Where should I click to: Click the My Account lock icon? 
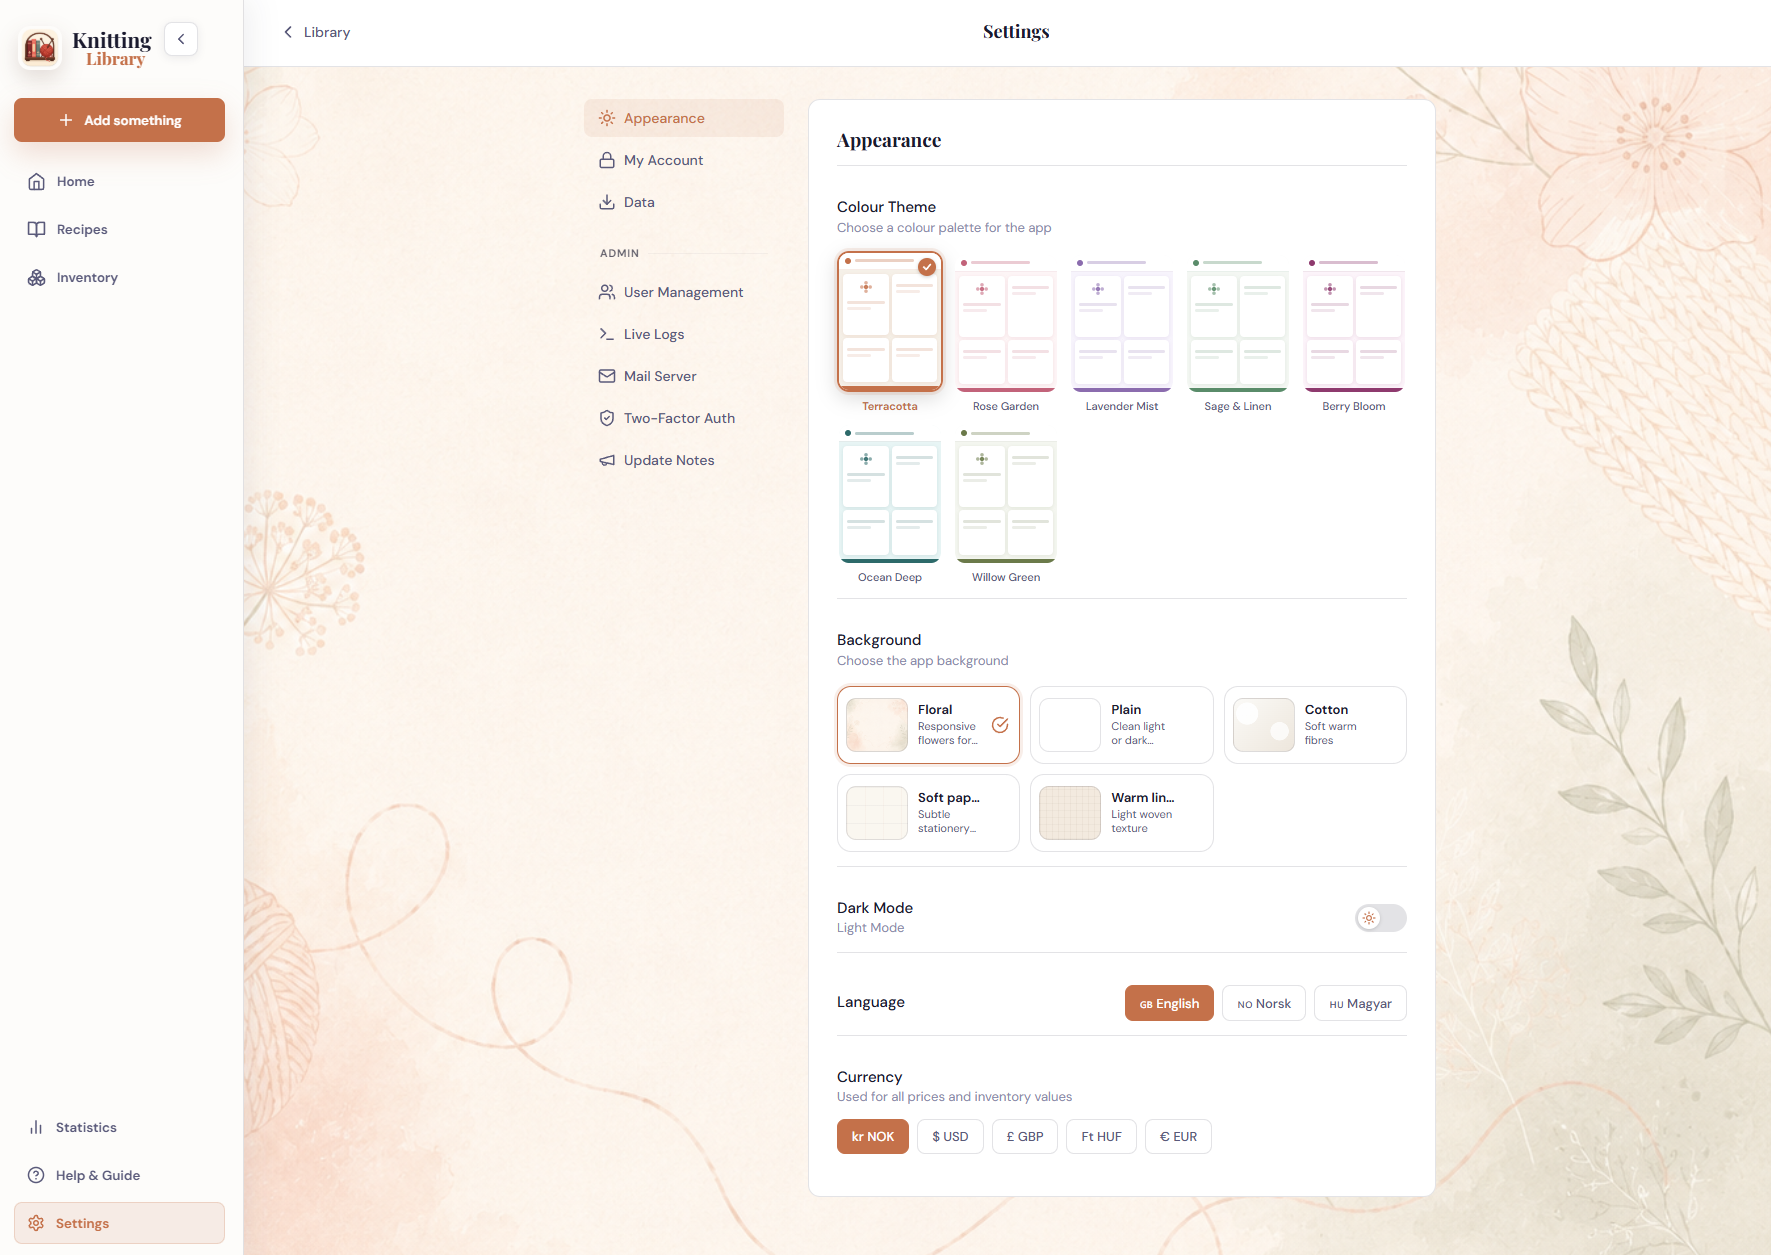pyautogui.click(x=607, y=160)
